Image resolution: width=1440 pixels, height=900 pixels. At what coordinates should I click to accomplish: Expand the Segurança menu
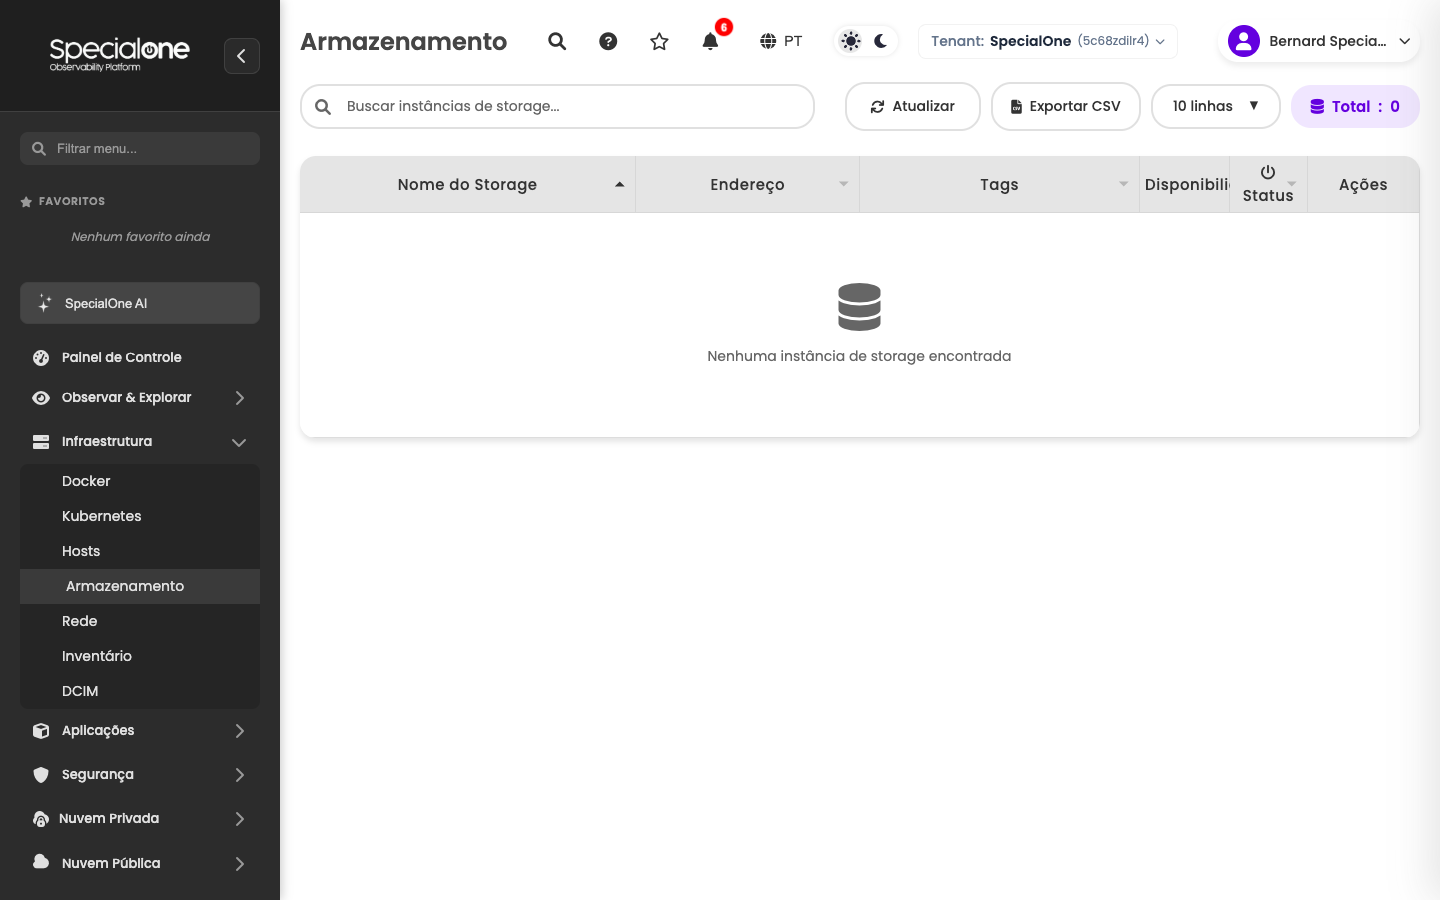140,774
